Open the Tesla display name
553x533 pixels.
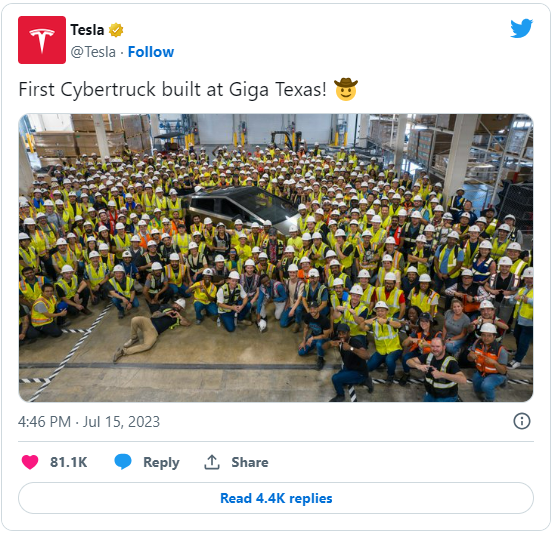point(87,30)
